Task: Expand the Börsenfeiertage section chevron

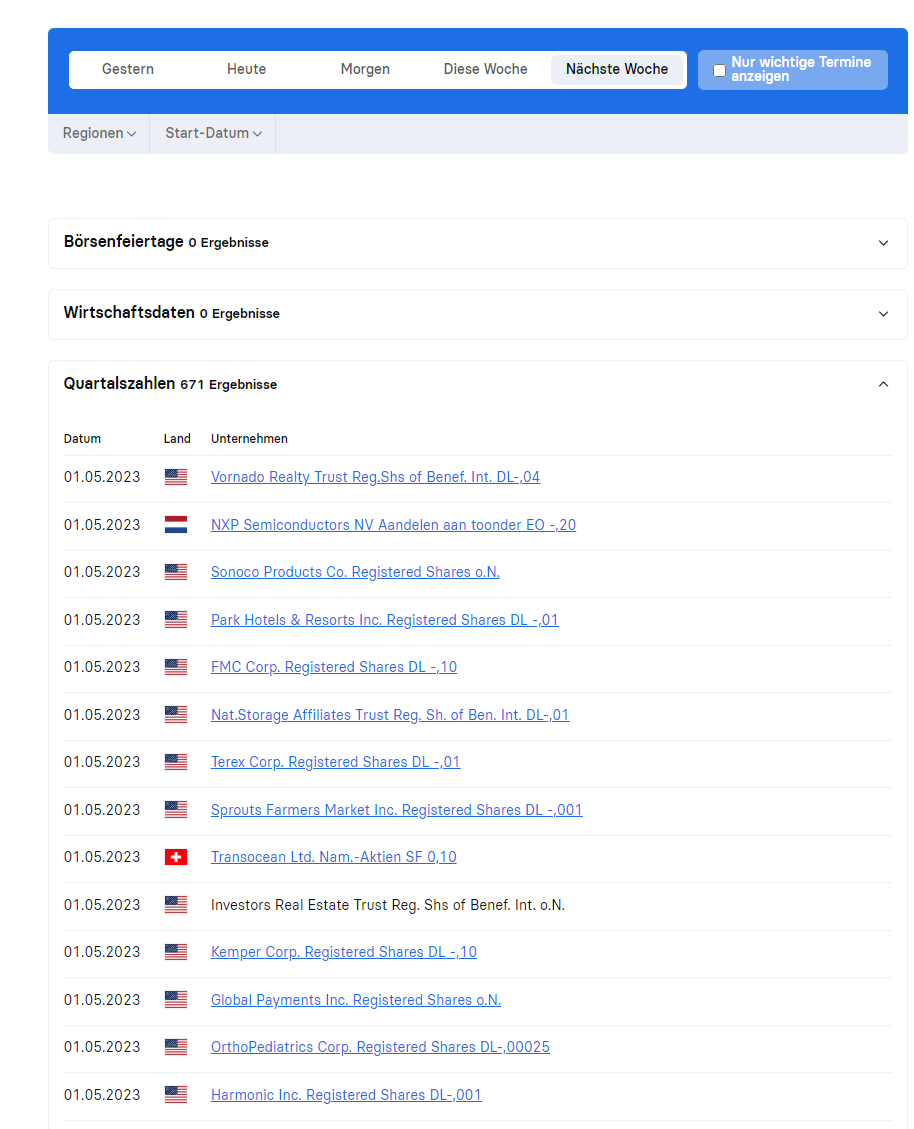Action: (x=883, y=243)
